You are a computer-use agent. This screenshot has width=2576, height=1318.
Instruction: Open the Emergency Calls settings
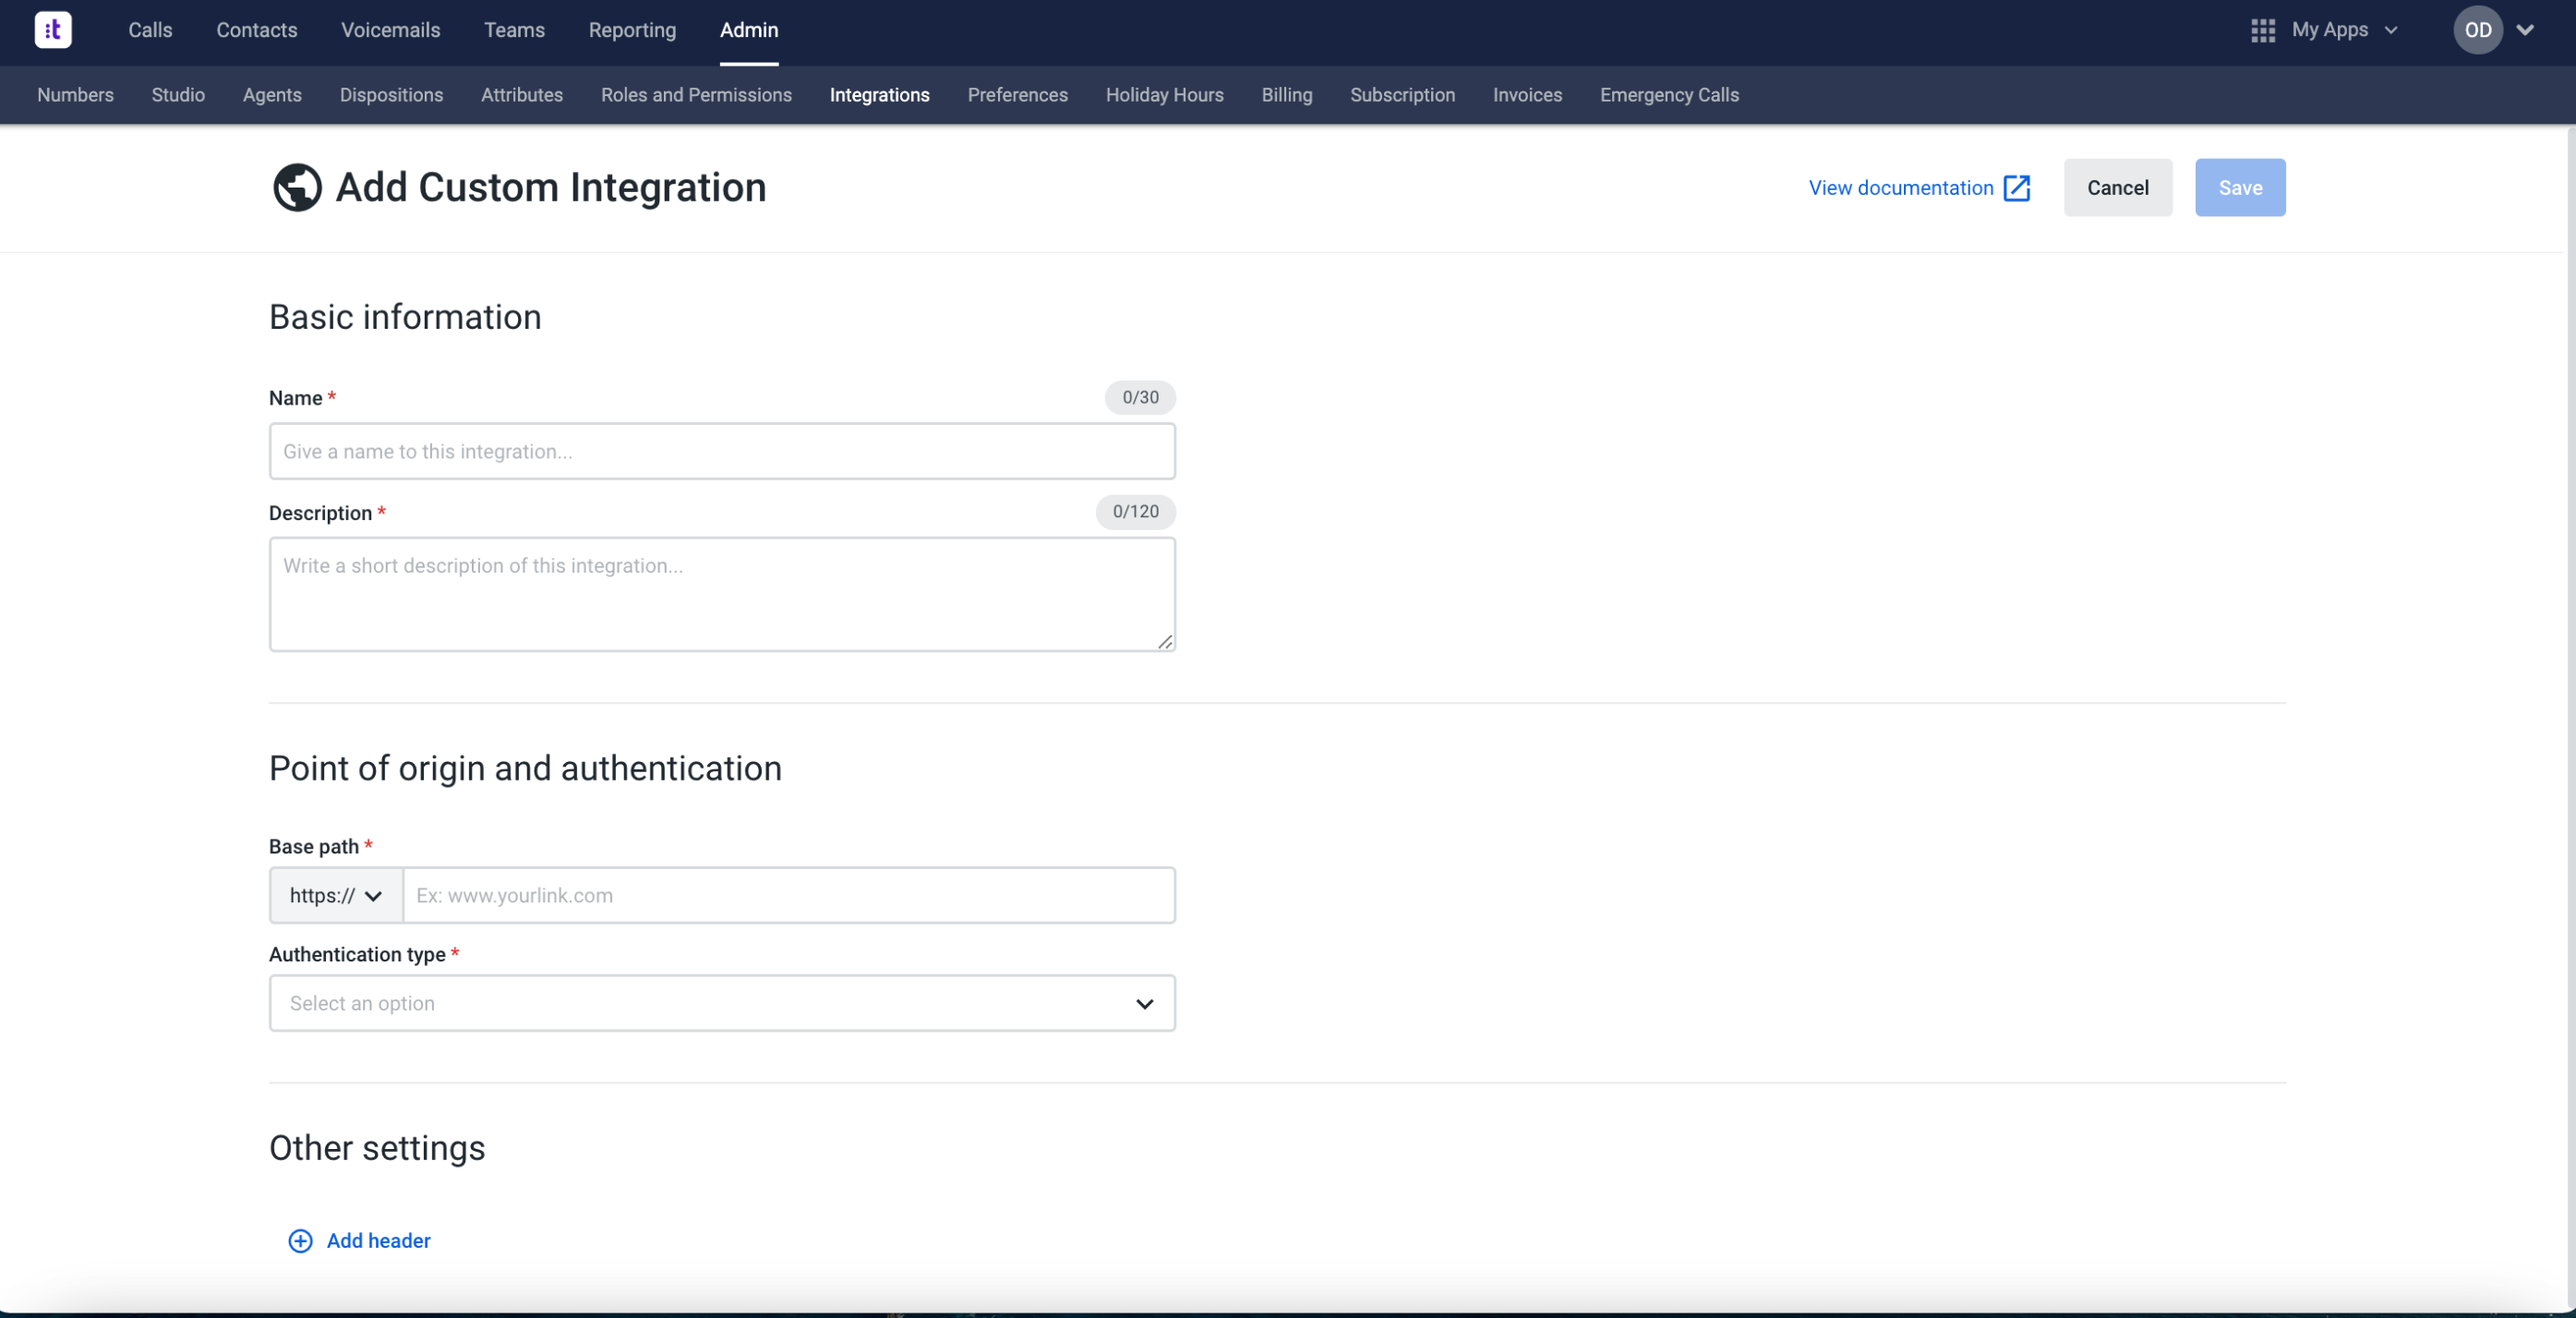(1668, 95)
